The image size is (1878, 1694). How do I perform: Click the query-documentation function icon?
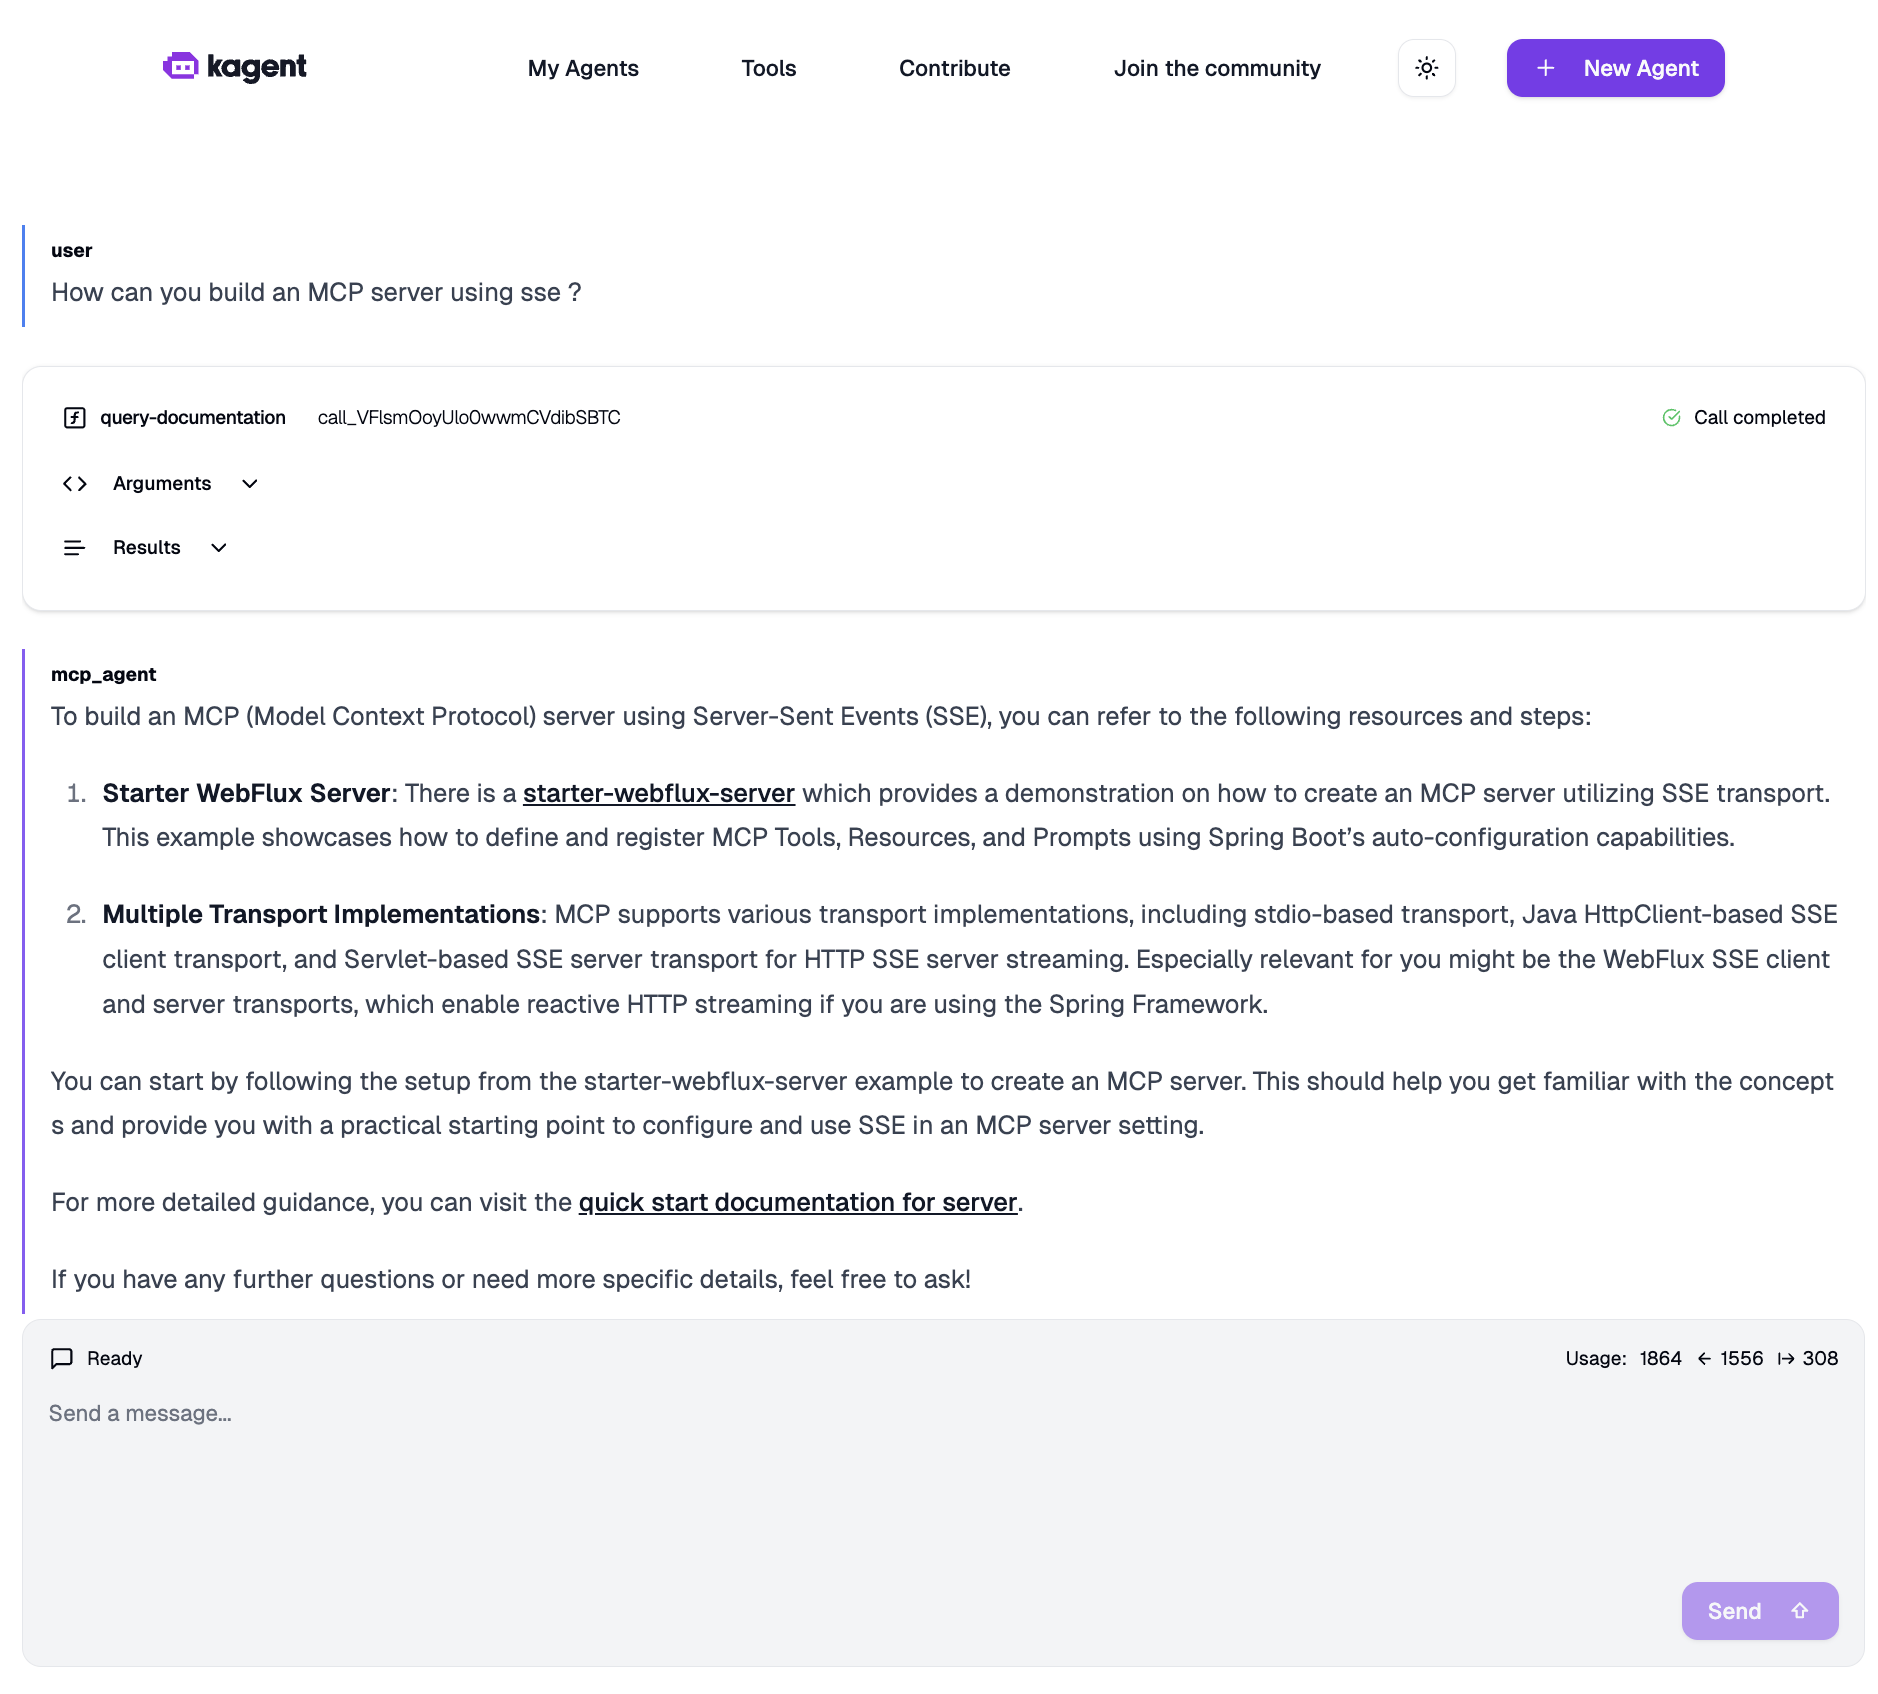click(75, 418)
